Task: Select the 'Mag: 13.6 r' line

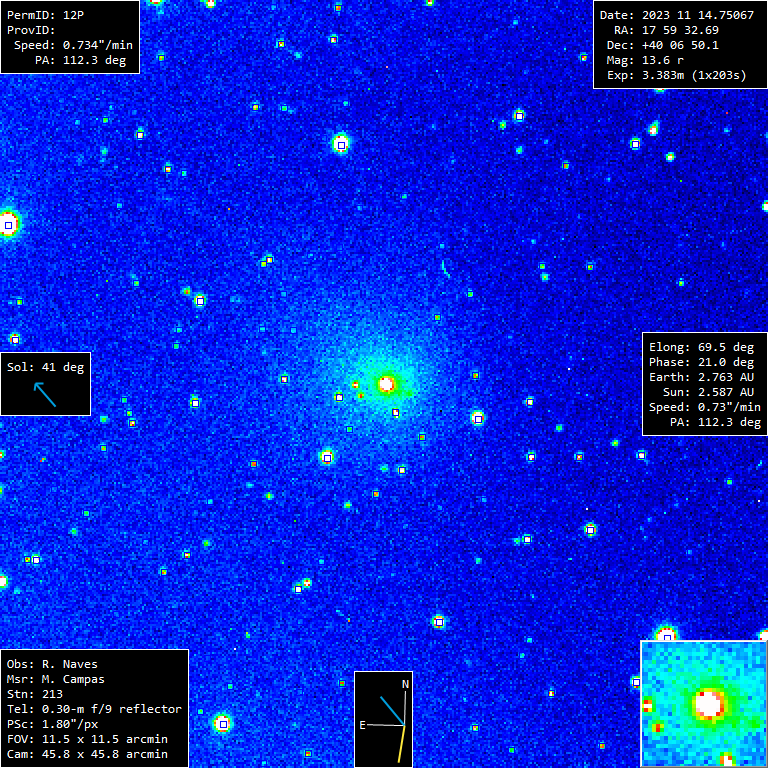Action: coord(645,60)
